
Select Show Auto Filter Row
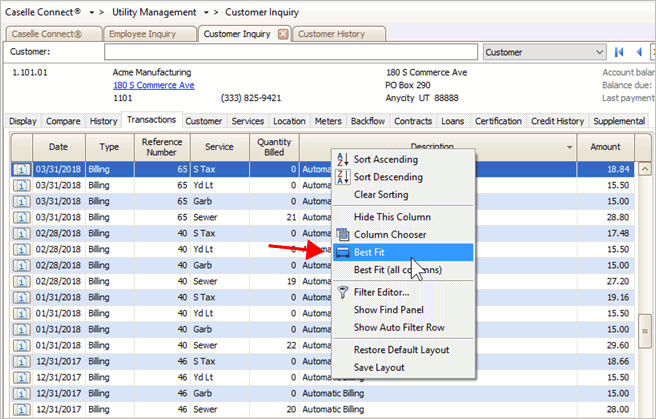click(x=405, y=327)
